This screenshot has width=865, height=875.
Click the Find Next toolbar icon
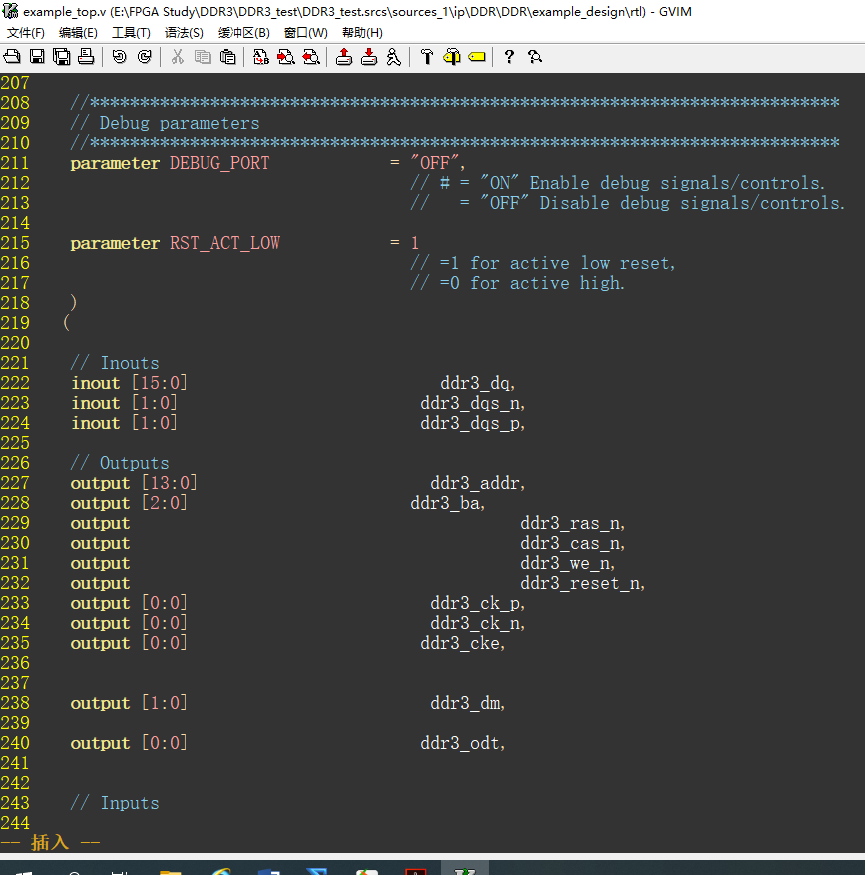tap(286, 56)
